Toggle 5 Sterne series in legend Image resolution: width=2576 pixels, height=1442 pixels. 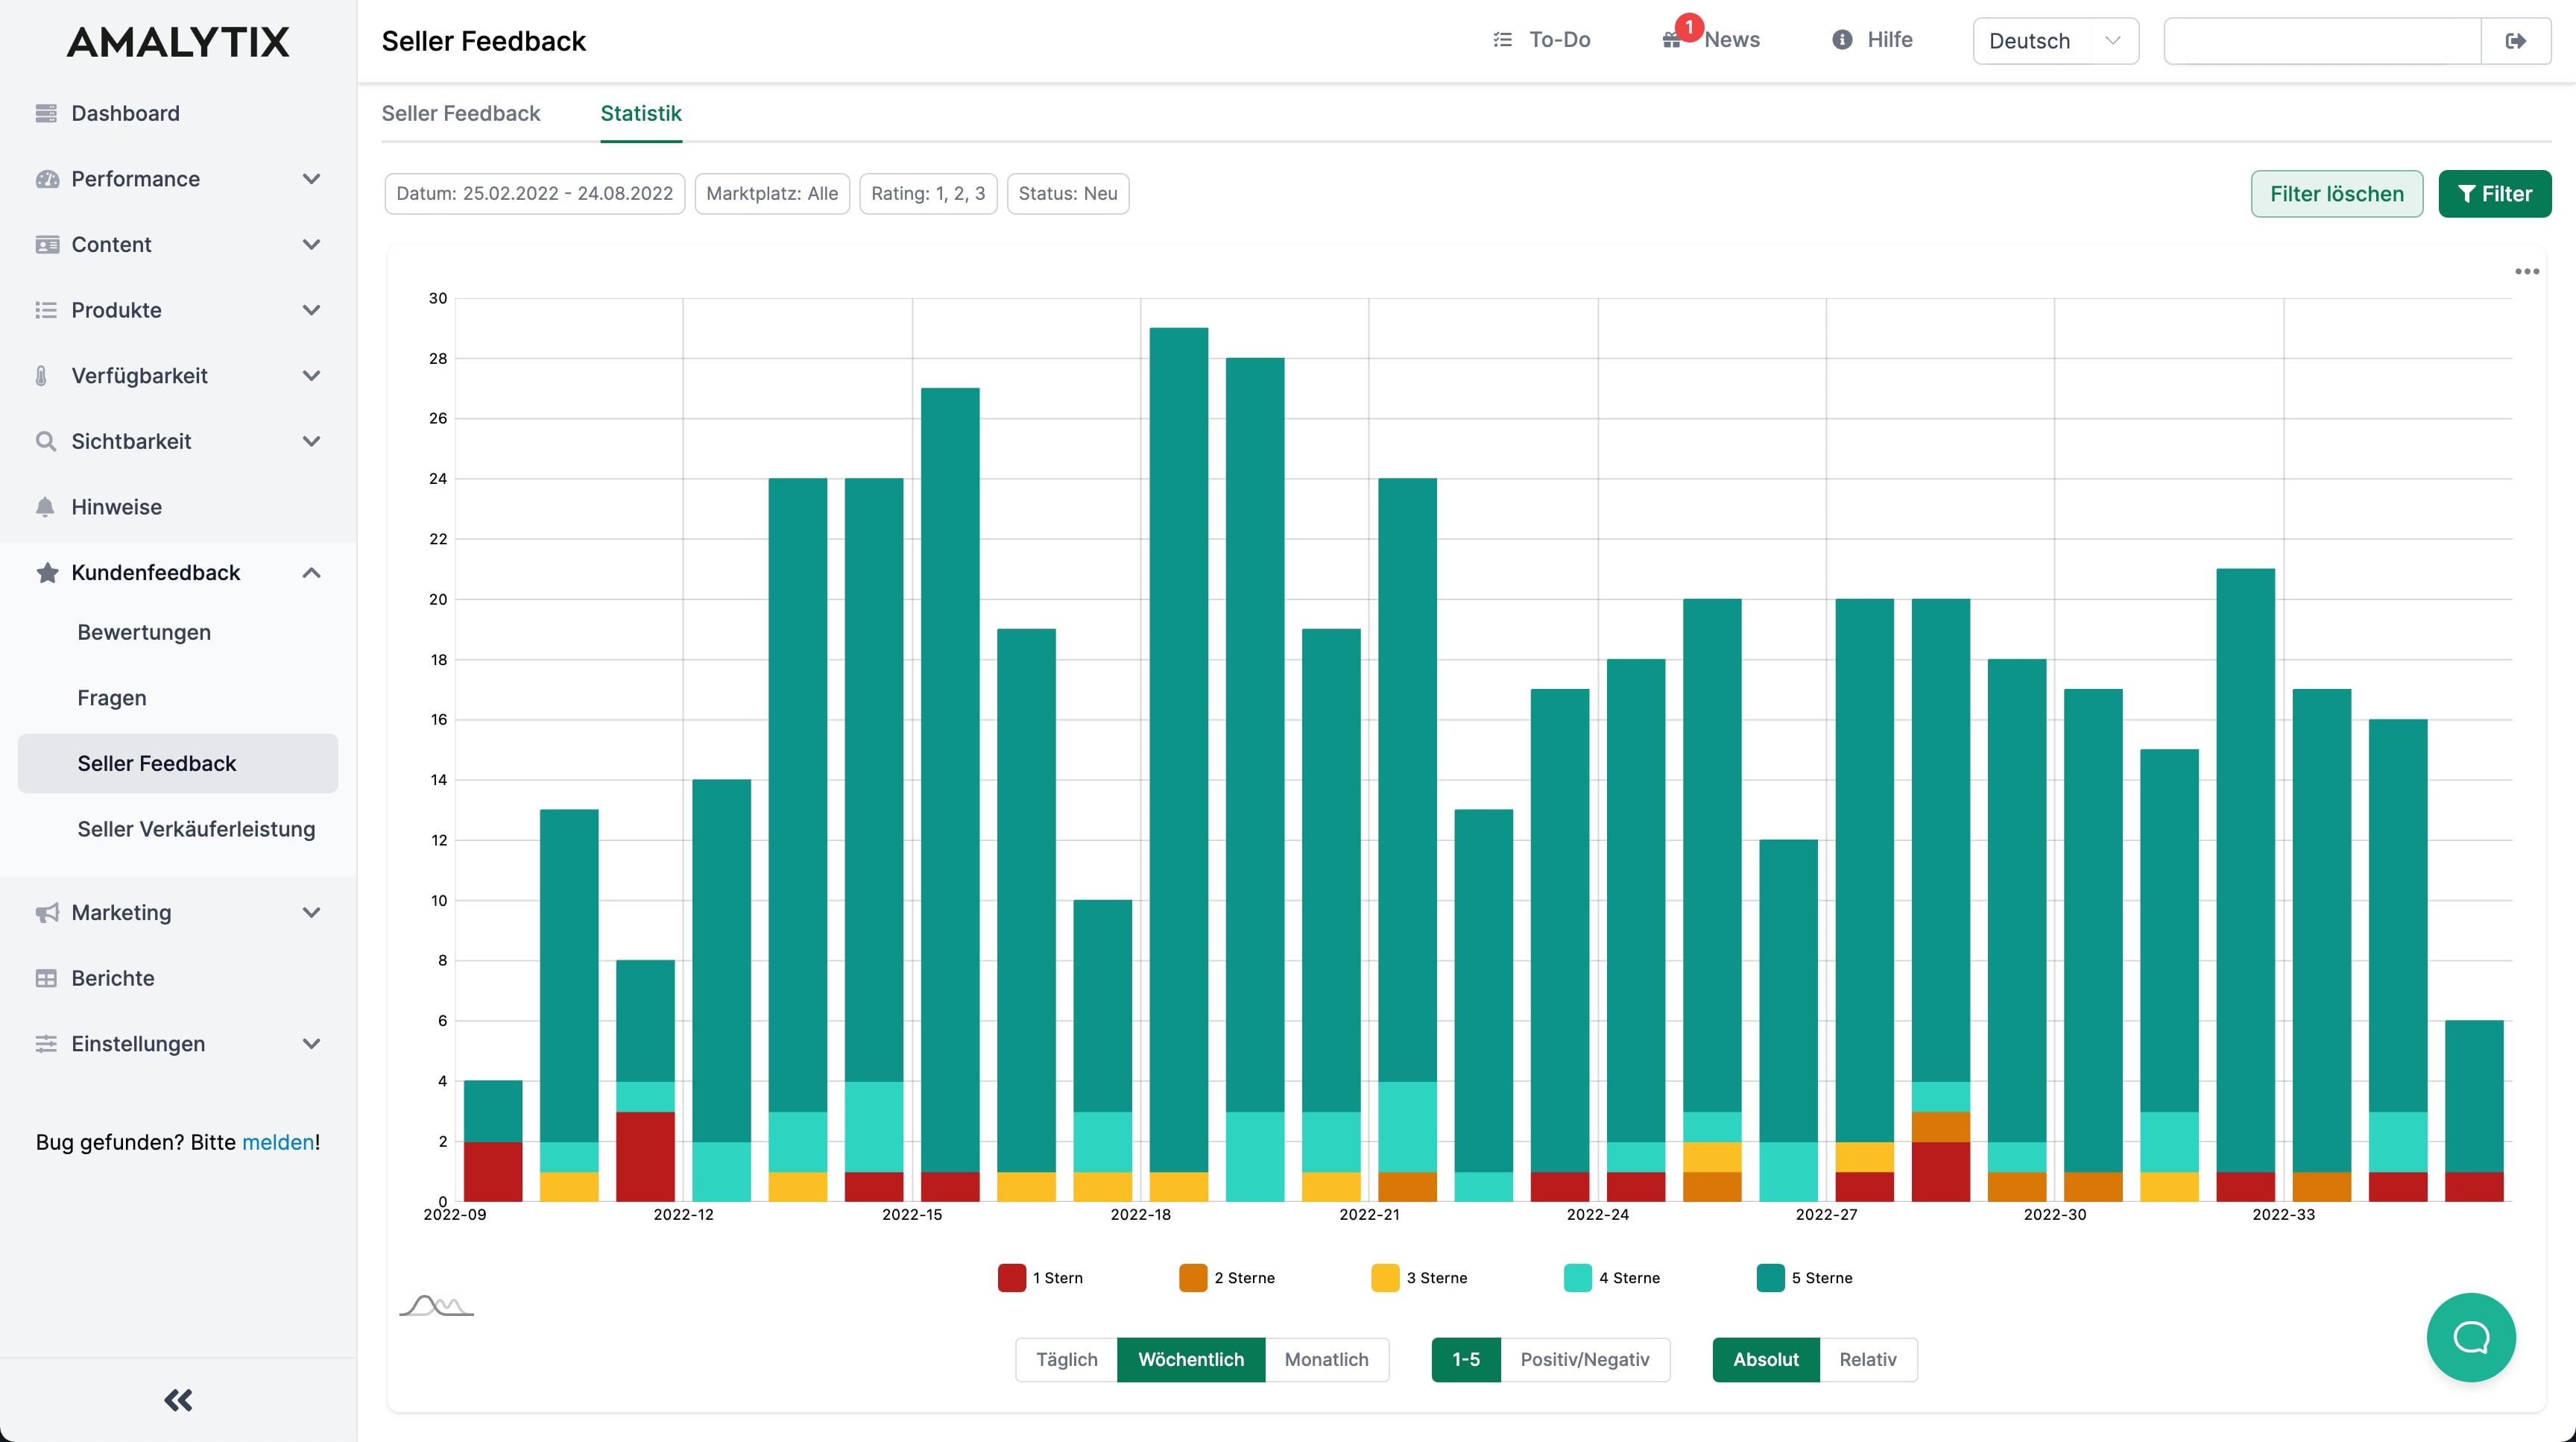click(1805, 1278)
